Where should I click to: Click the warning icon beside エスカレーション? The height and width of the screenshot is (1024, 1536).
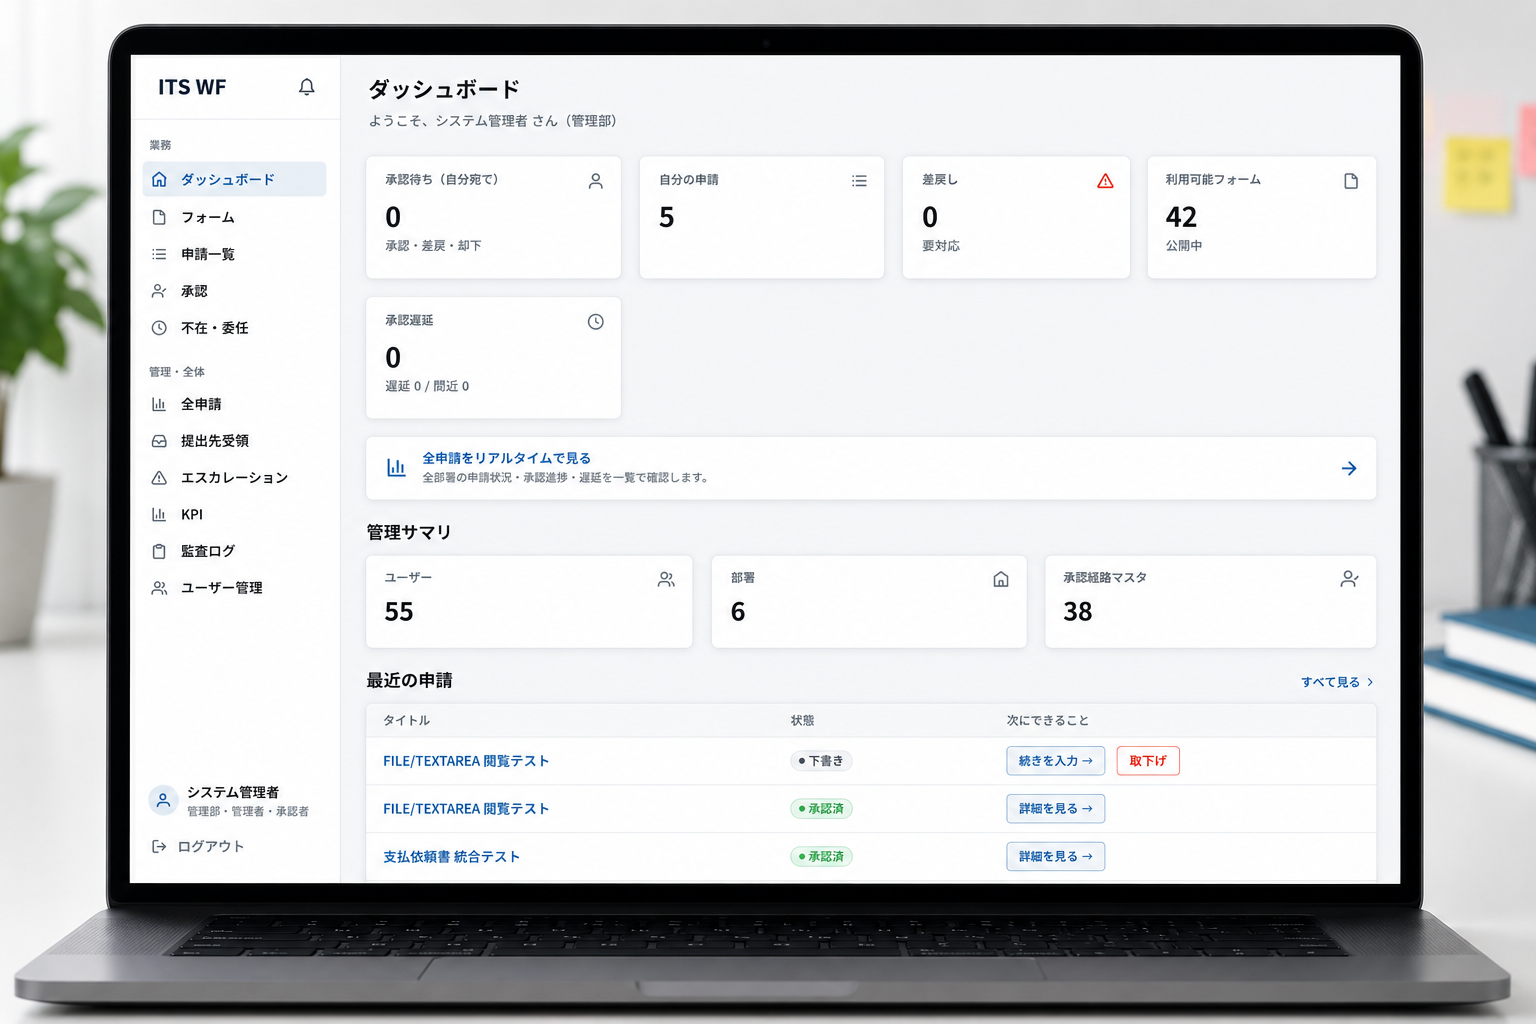tap(159, 478)
